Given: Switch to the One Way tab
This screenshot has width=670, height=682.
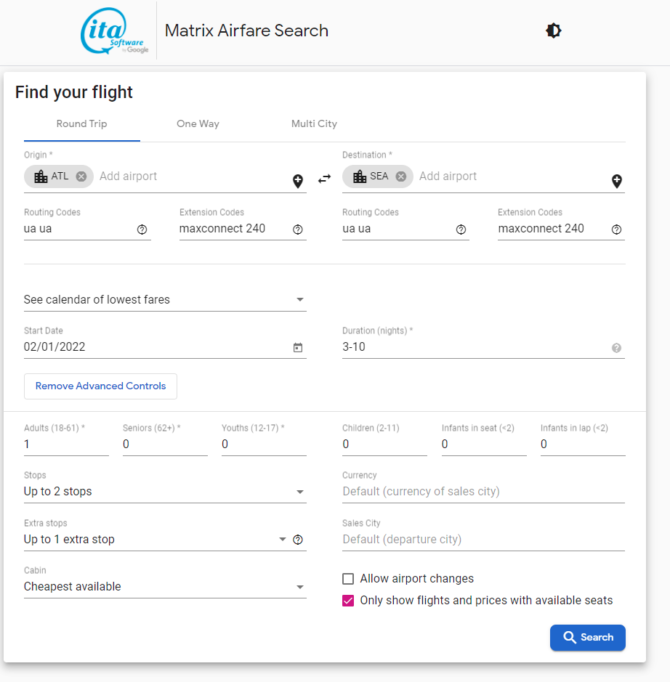Looking at the screenshot, I should click(198, 124).
